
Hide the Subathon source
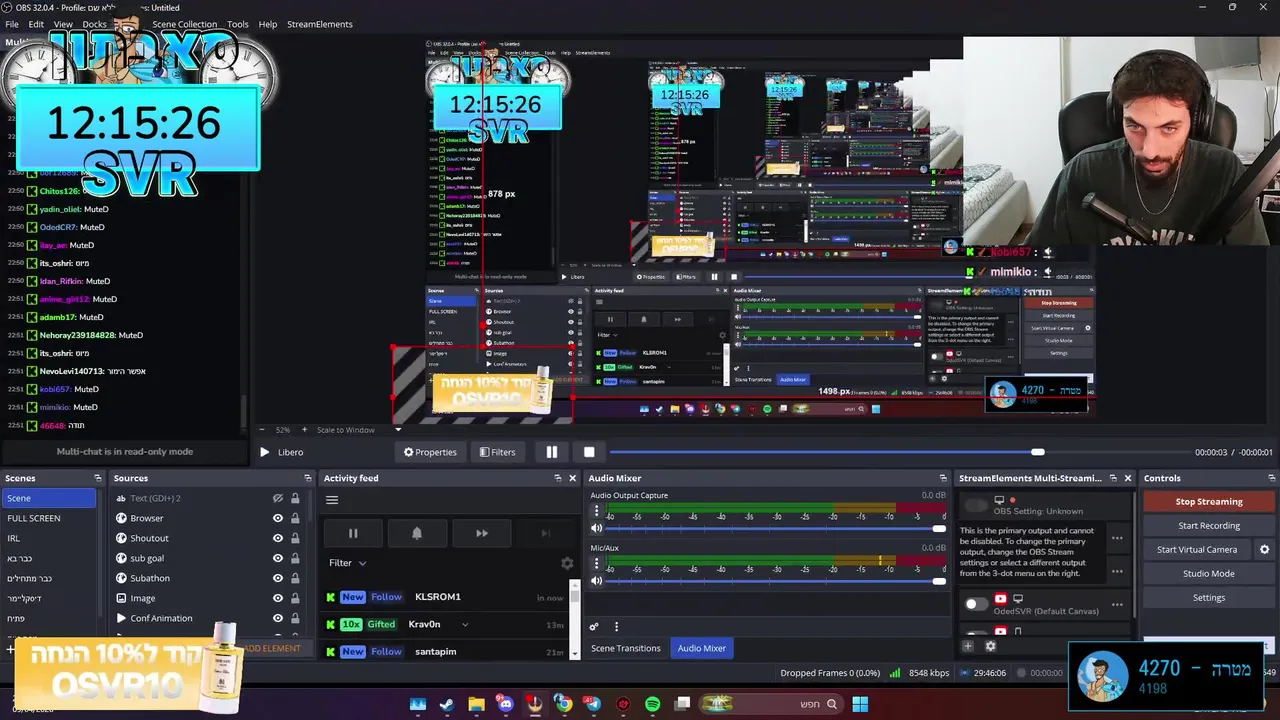tap(278, 578)
